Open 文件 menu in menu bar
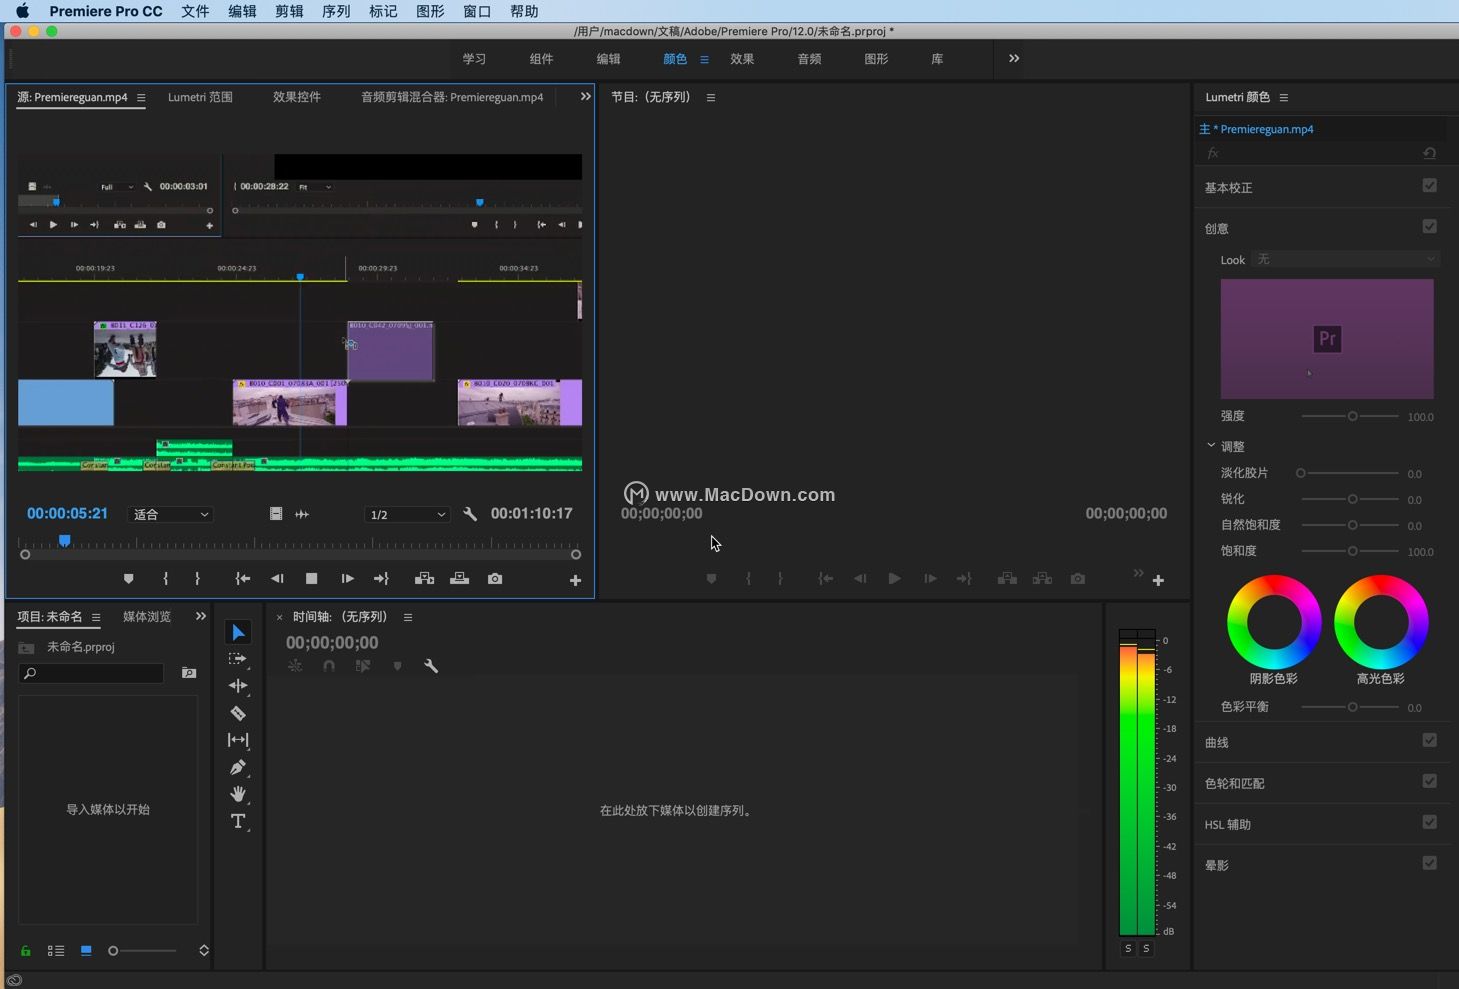This screenshot has width=1459, height=989. point(195,11)
